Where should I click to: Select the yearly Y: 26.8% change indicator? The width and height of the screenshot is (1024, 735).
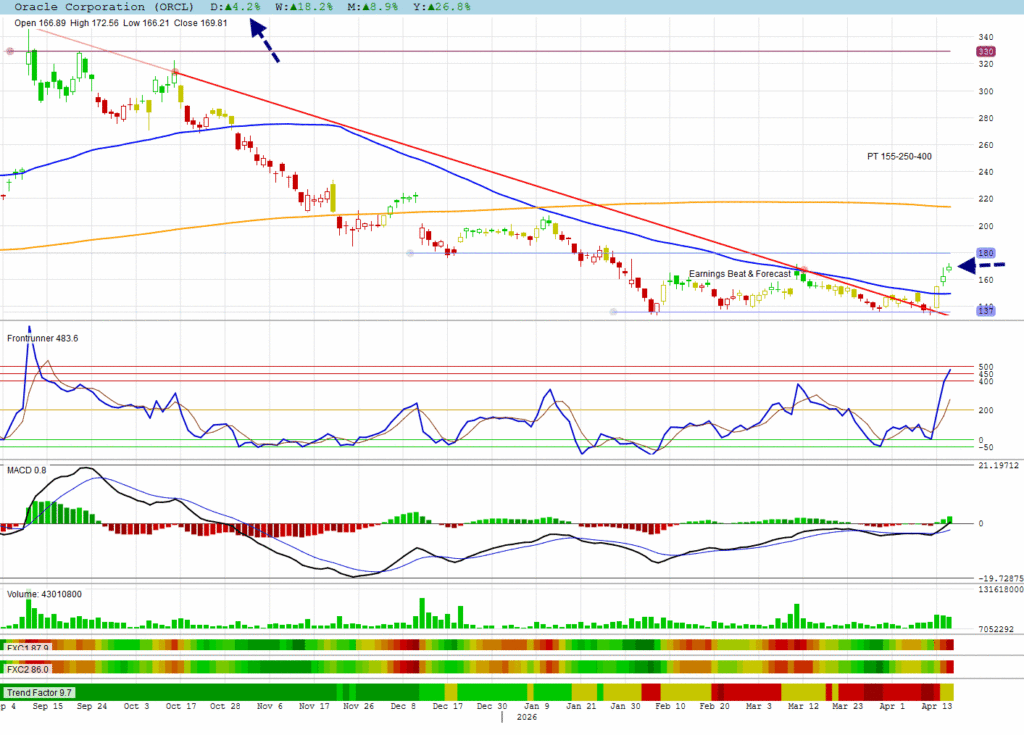pos(414,7)
